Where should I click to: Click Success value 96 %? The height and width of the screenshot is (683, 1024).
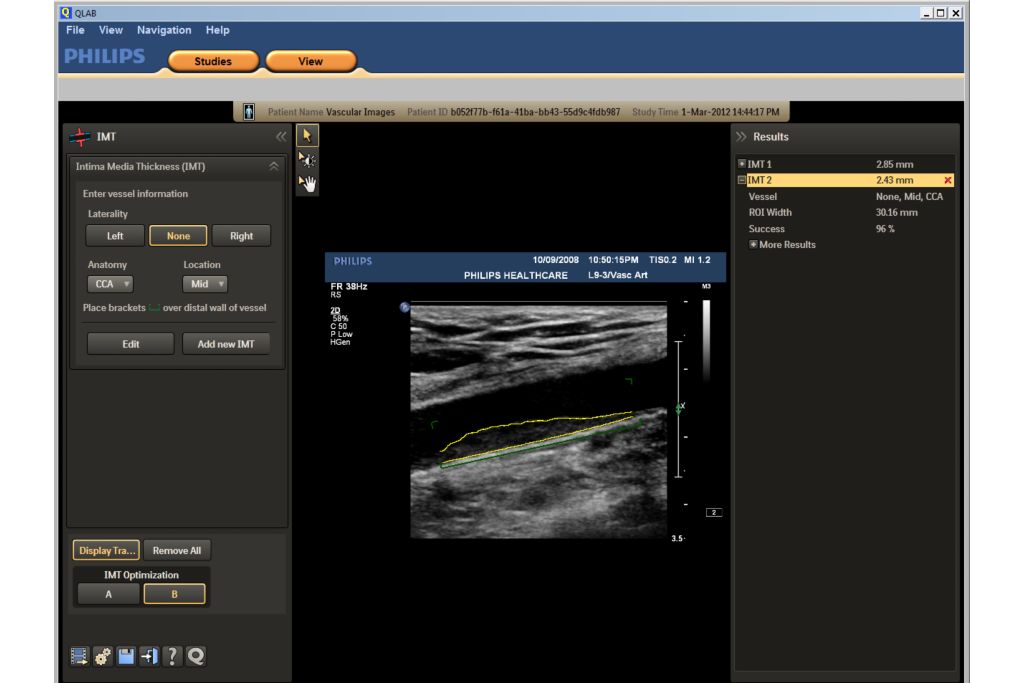tap(885, 229)
